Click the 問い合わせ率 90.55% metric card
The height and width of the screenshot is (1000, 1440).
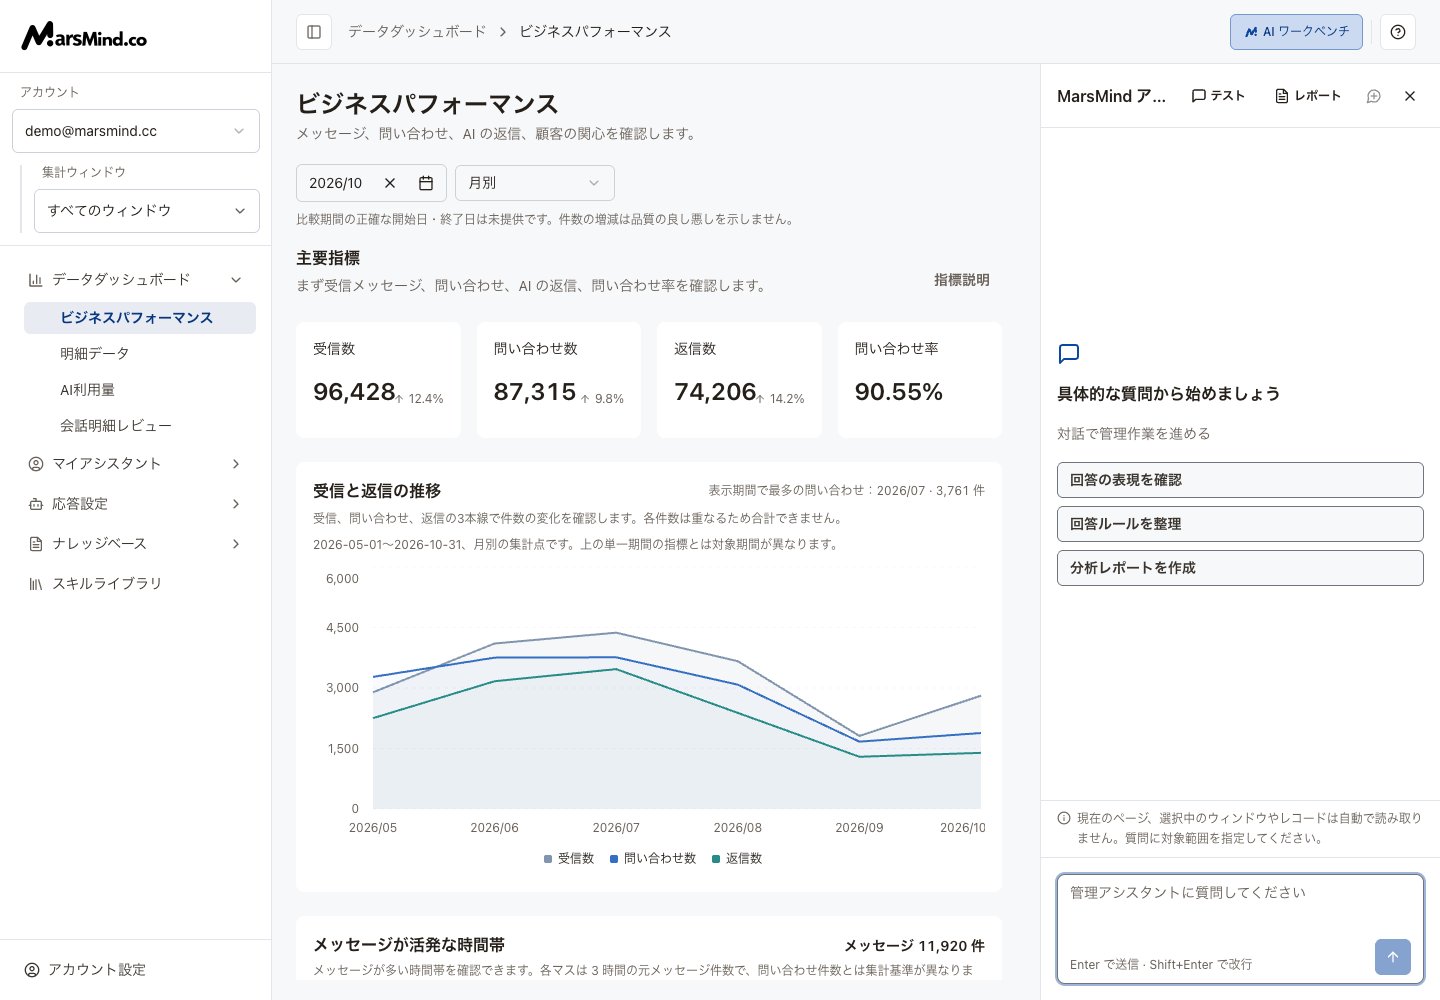point(920,380)
